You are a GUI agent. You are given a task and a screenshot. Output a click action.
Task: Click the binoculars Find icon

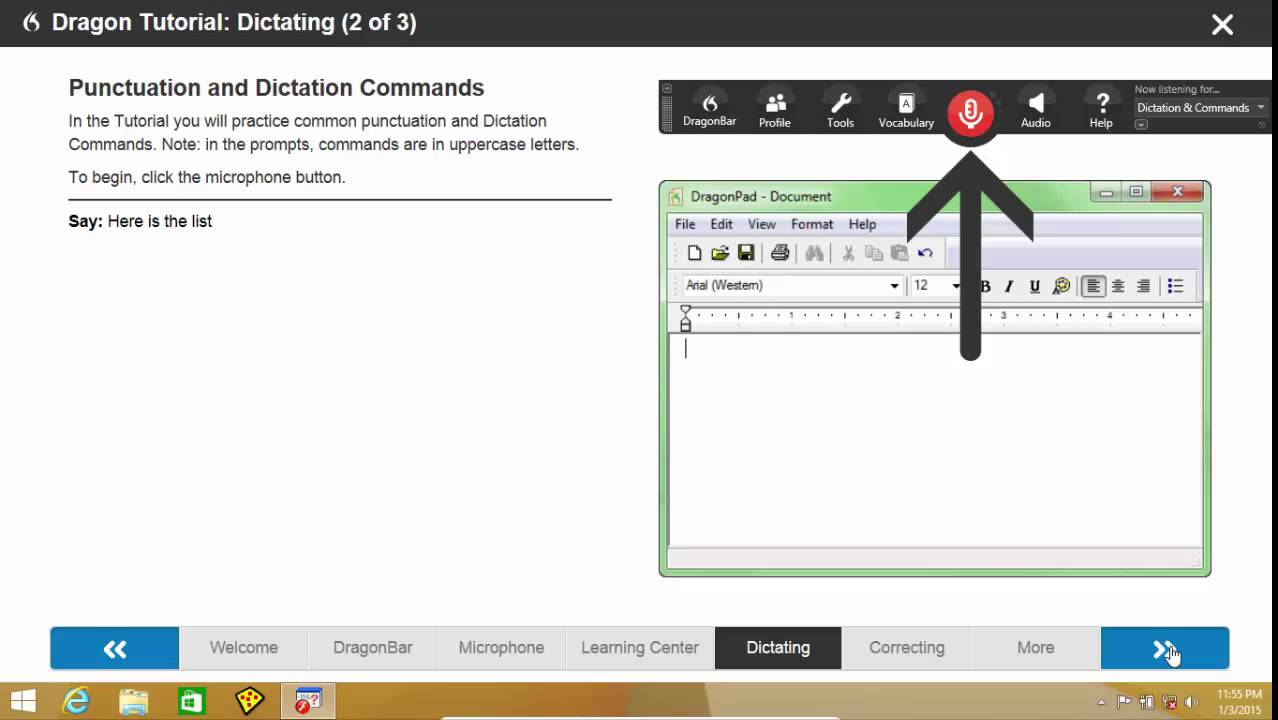point(814,253)
